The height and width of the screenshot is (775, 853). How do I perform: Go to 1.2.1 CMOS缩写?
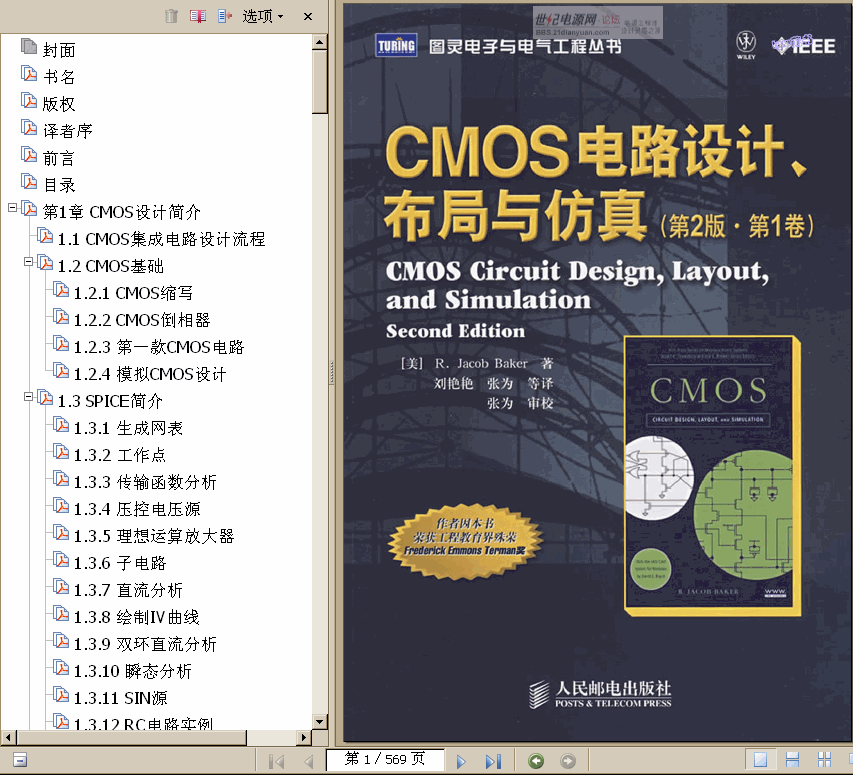click(x=133, y=293)
